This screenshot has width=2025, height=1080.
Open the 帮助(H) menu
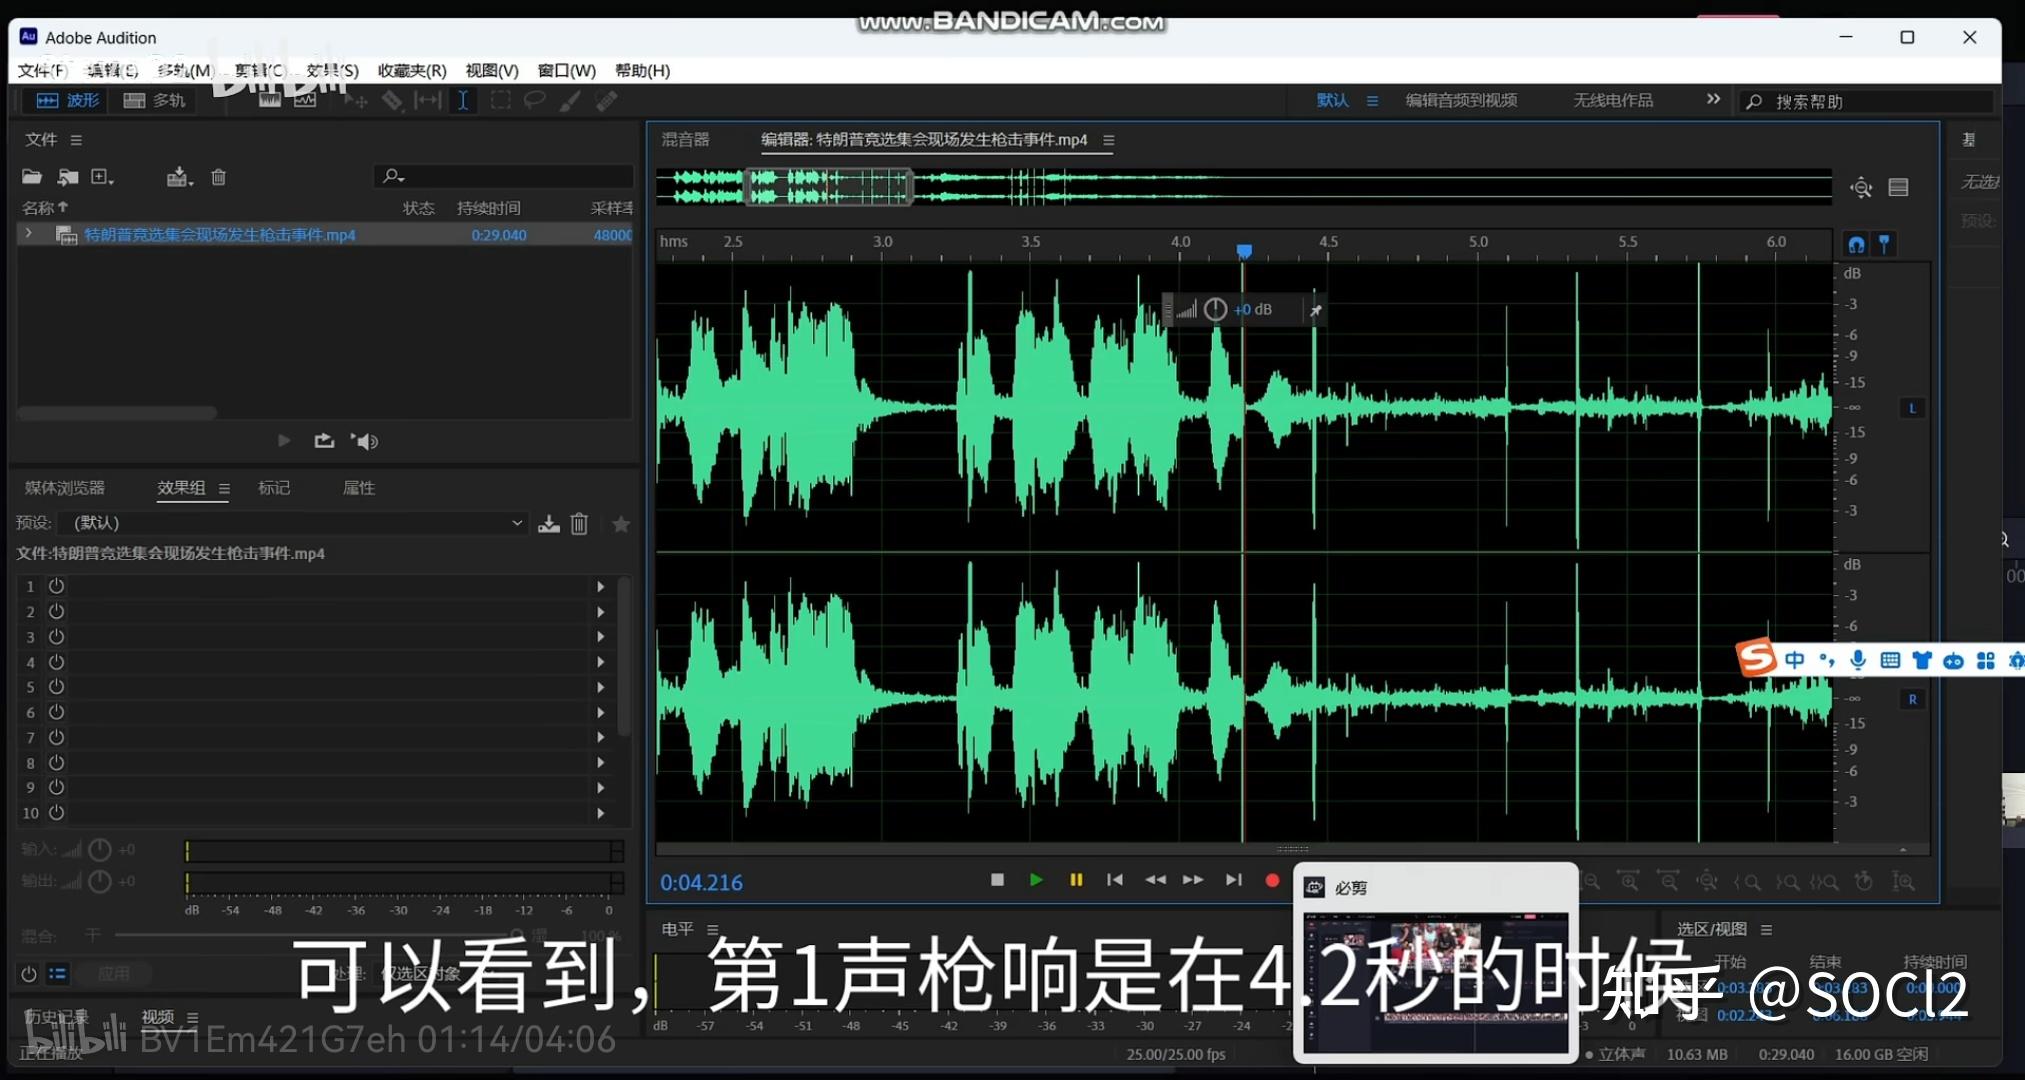tap(643, 70)
